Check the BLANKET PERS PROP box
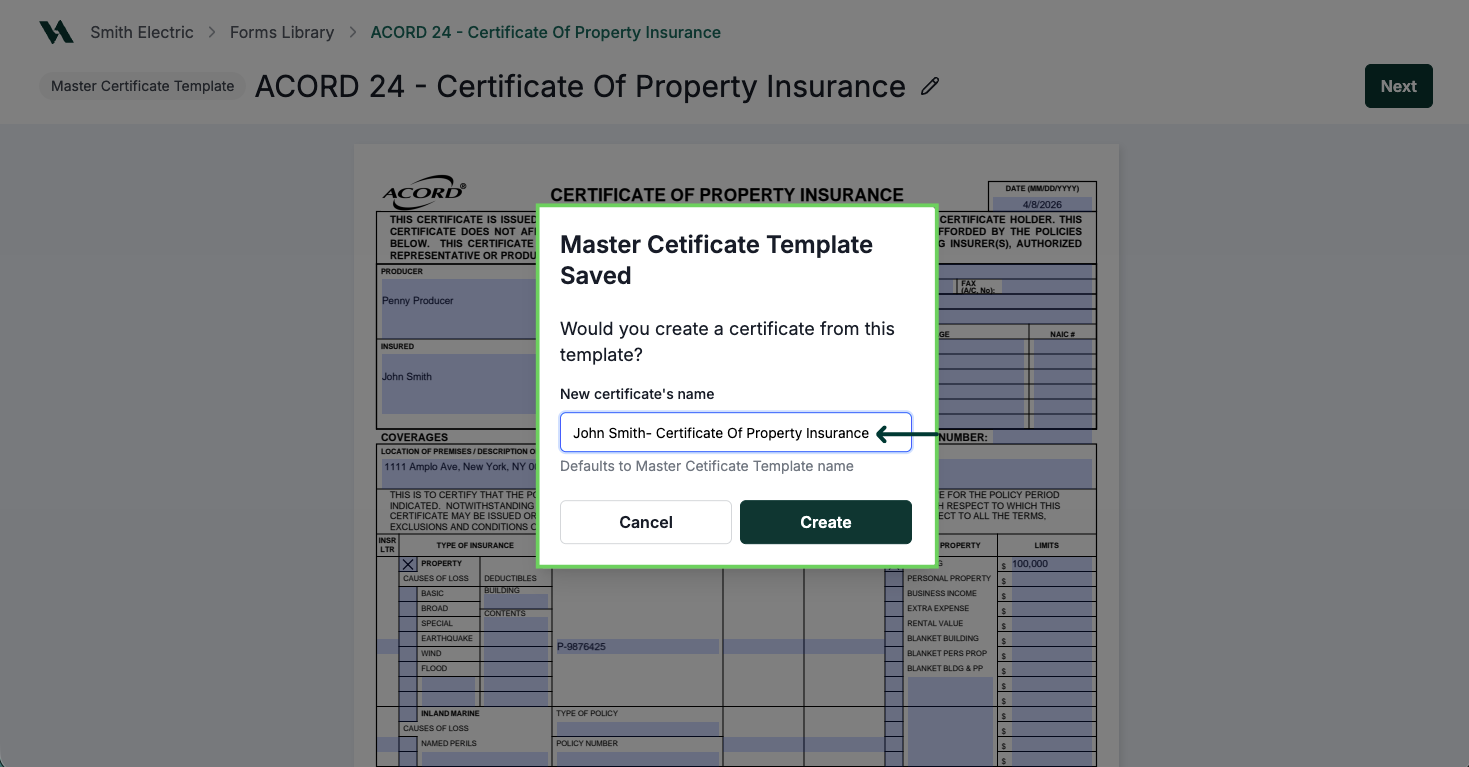 pos(894,654)
